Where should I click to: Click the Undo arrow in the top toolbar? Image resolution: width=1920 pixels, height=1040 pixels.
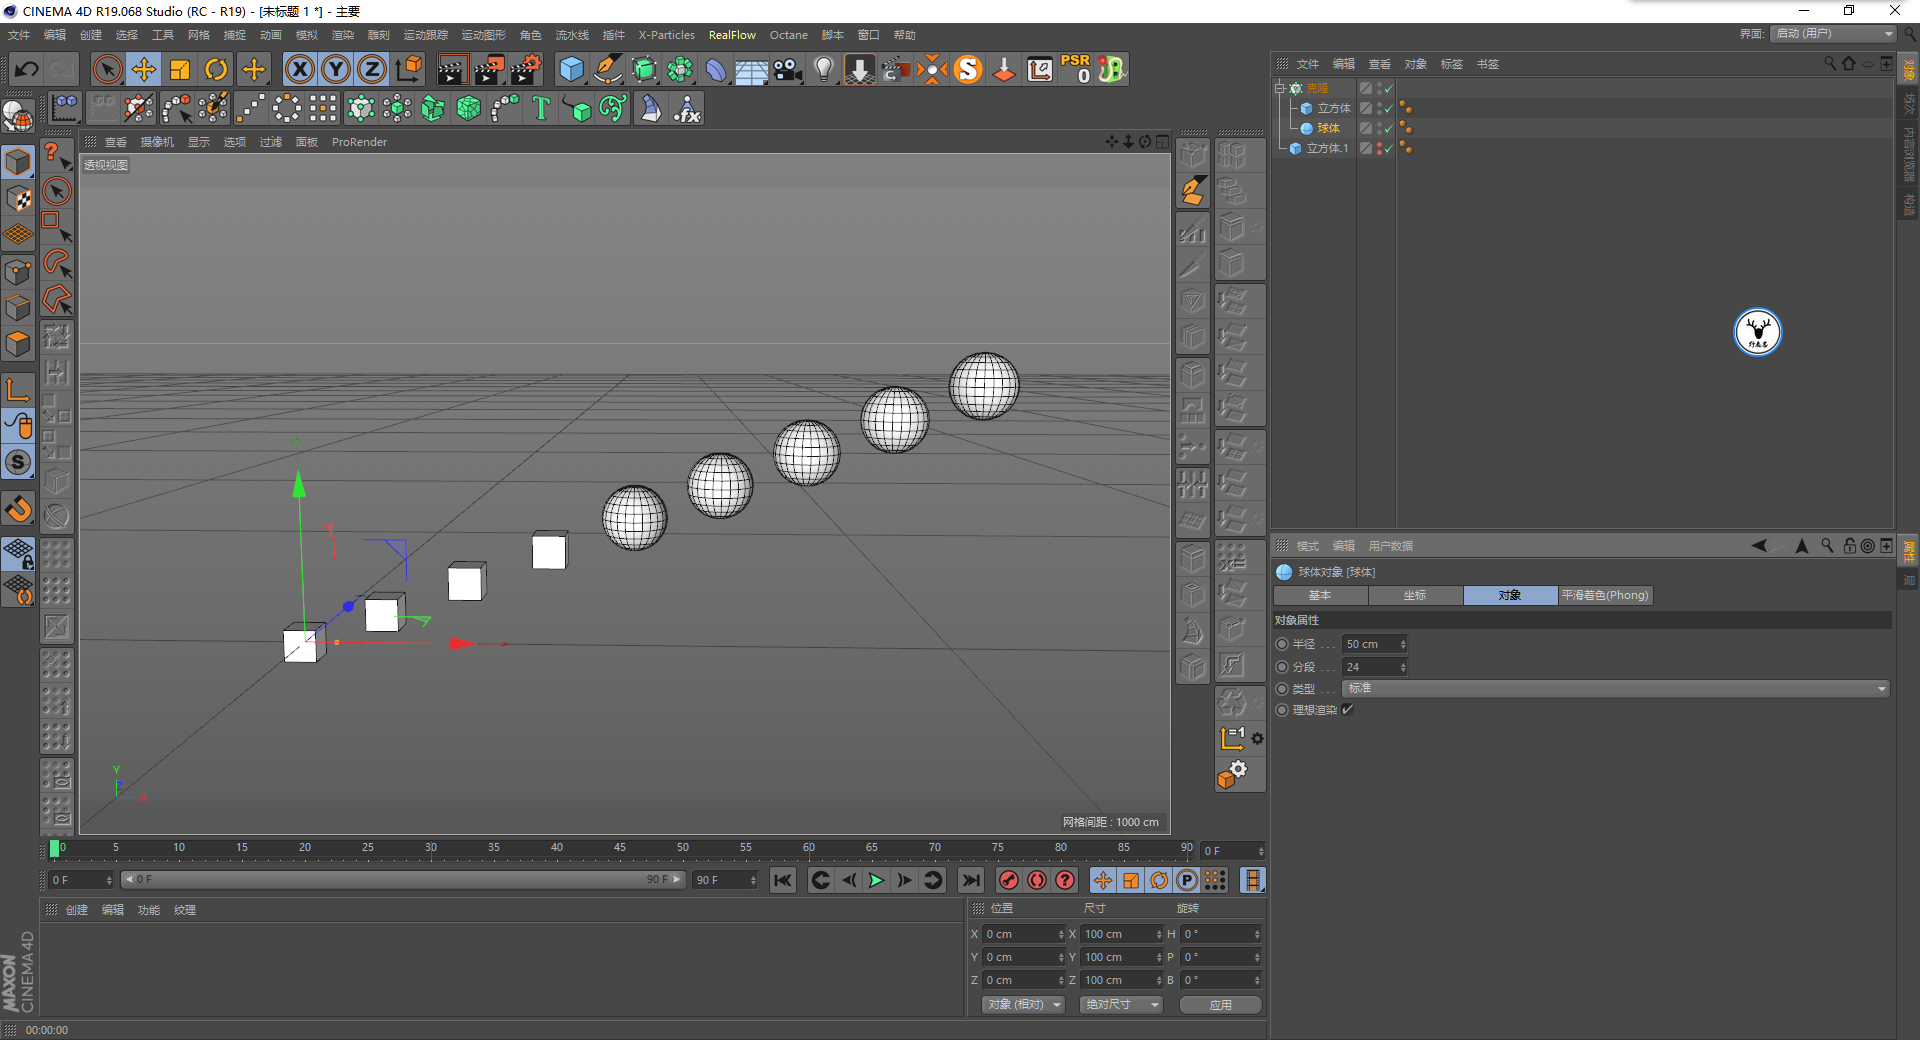[27, 70]
